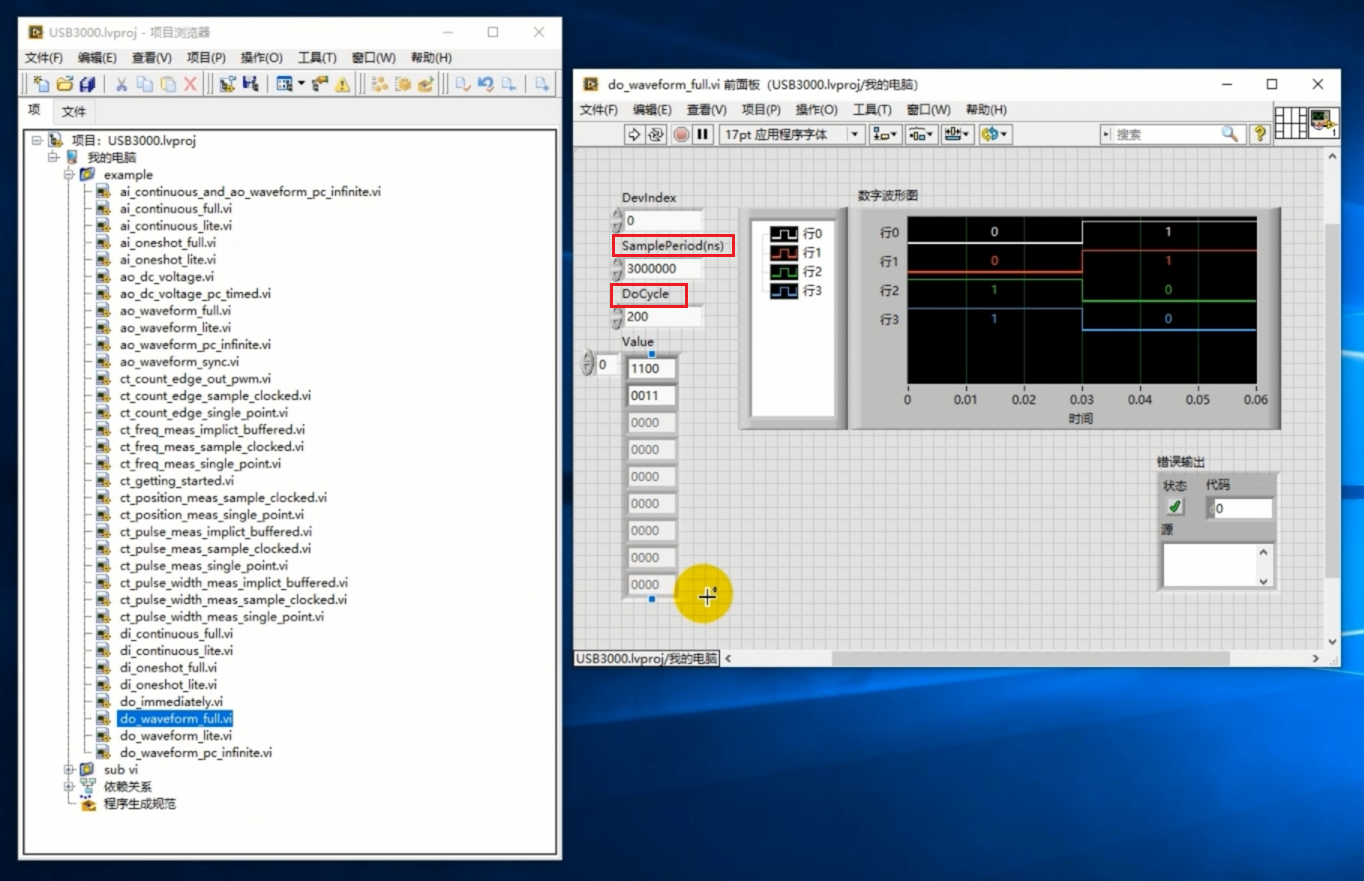1364x881 pixels.
Task: Select 程序生成规范 in the project tree
Action: [x=139, y=804]
